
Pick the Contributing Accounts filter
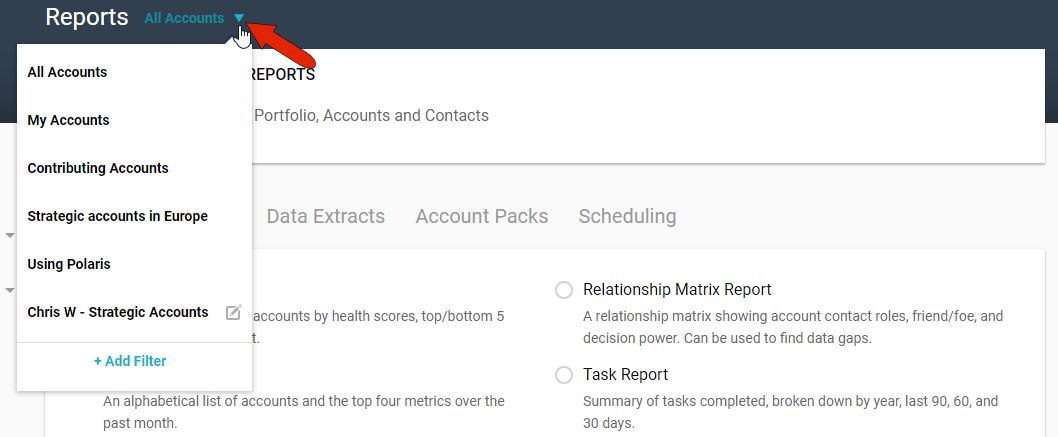[98, 168]
